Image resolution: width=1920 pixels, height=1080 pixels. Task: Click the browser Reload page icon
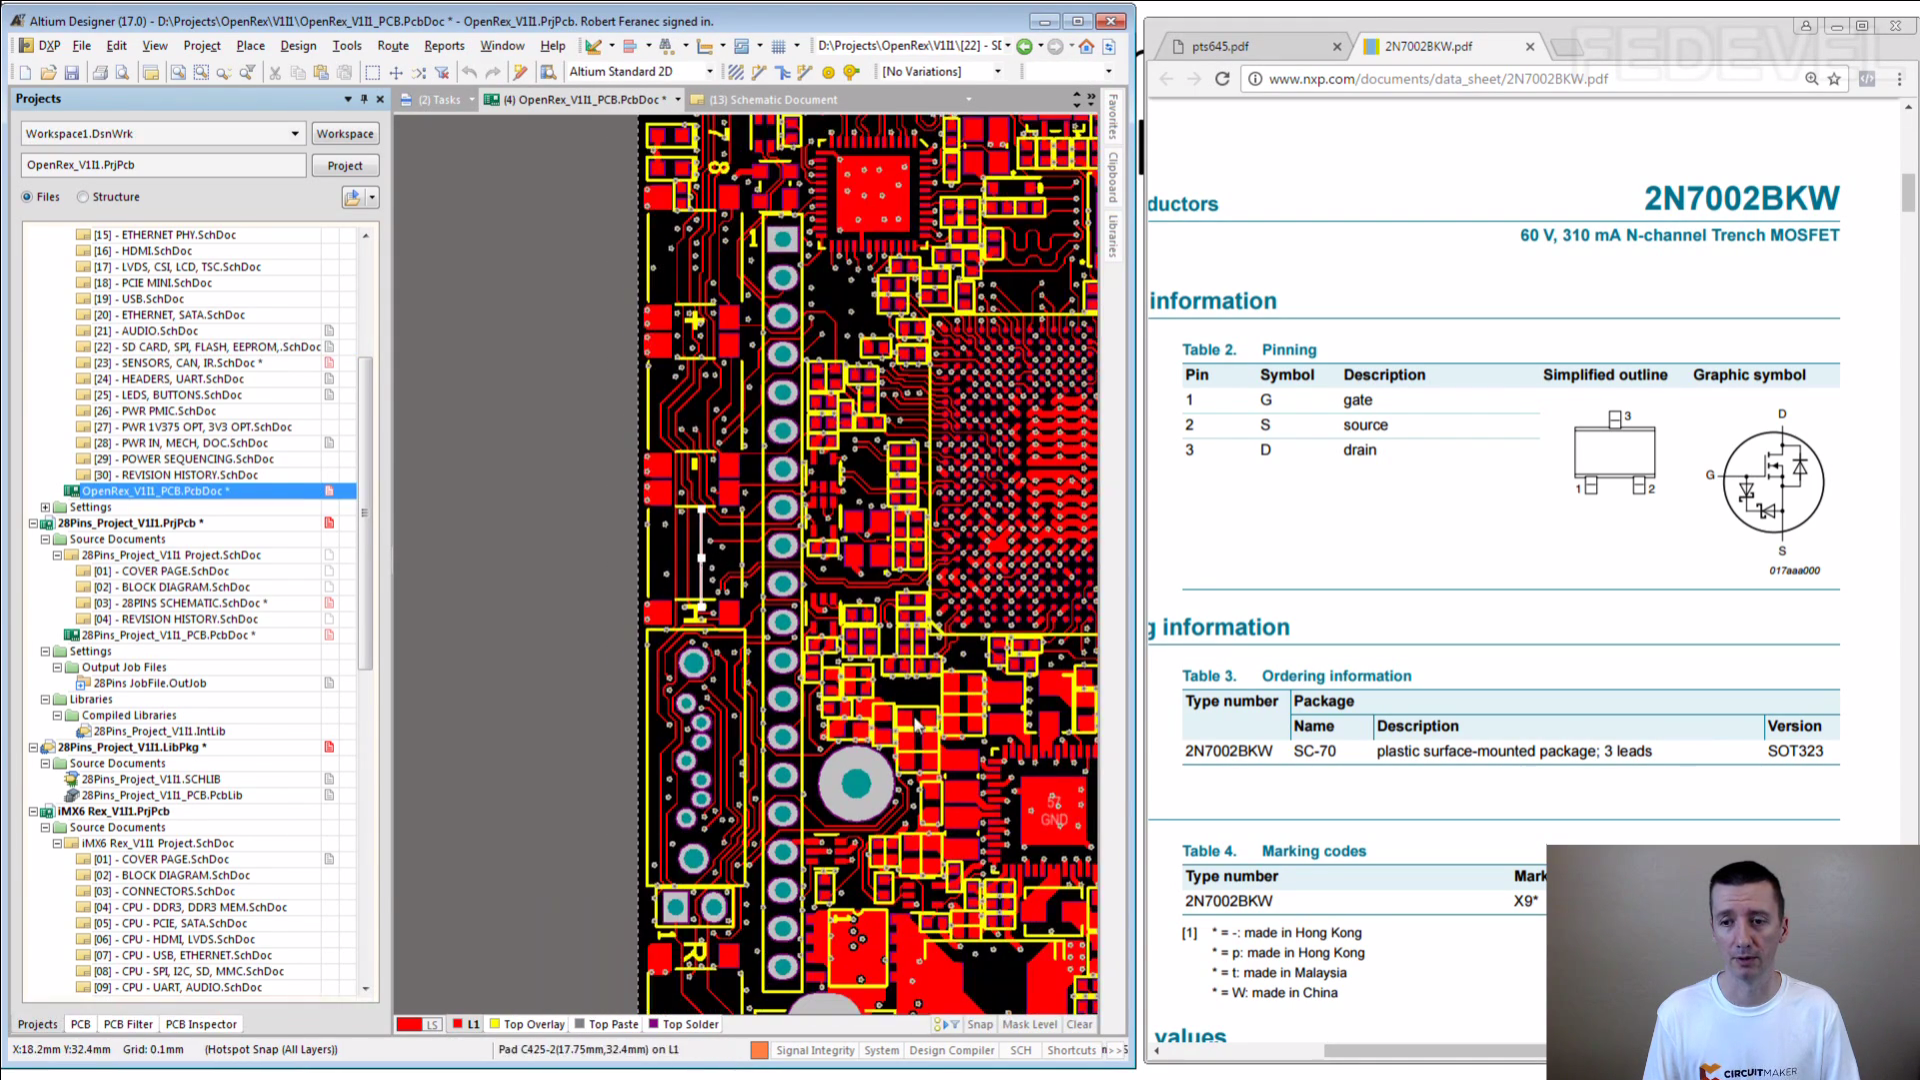[x=1222, y=79]
